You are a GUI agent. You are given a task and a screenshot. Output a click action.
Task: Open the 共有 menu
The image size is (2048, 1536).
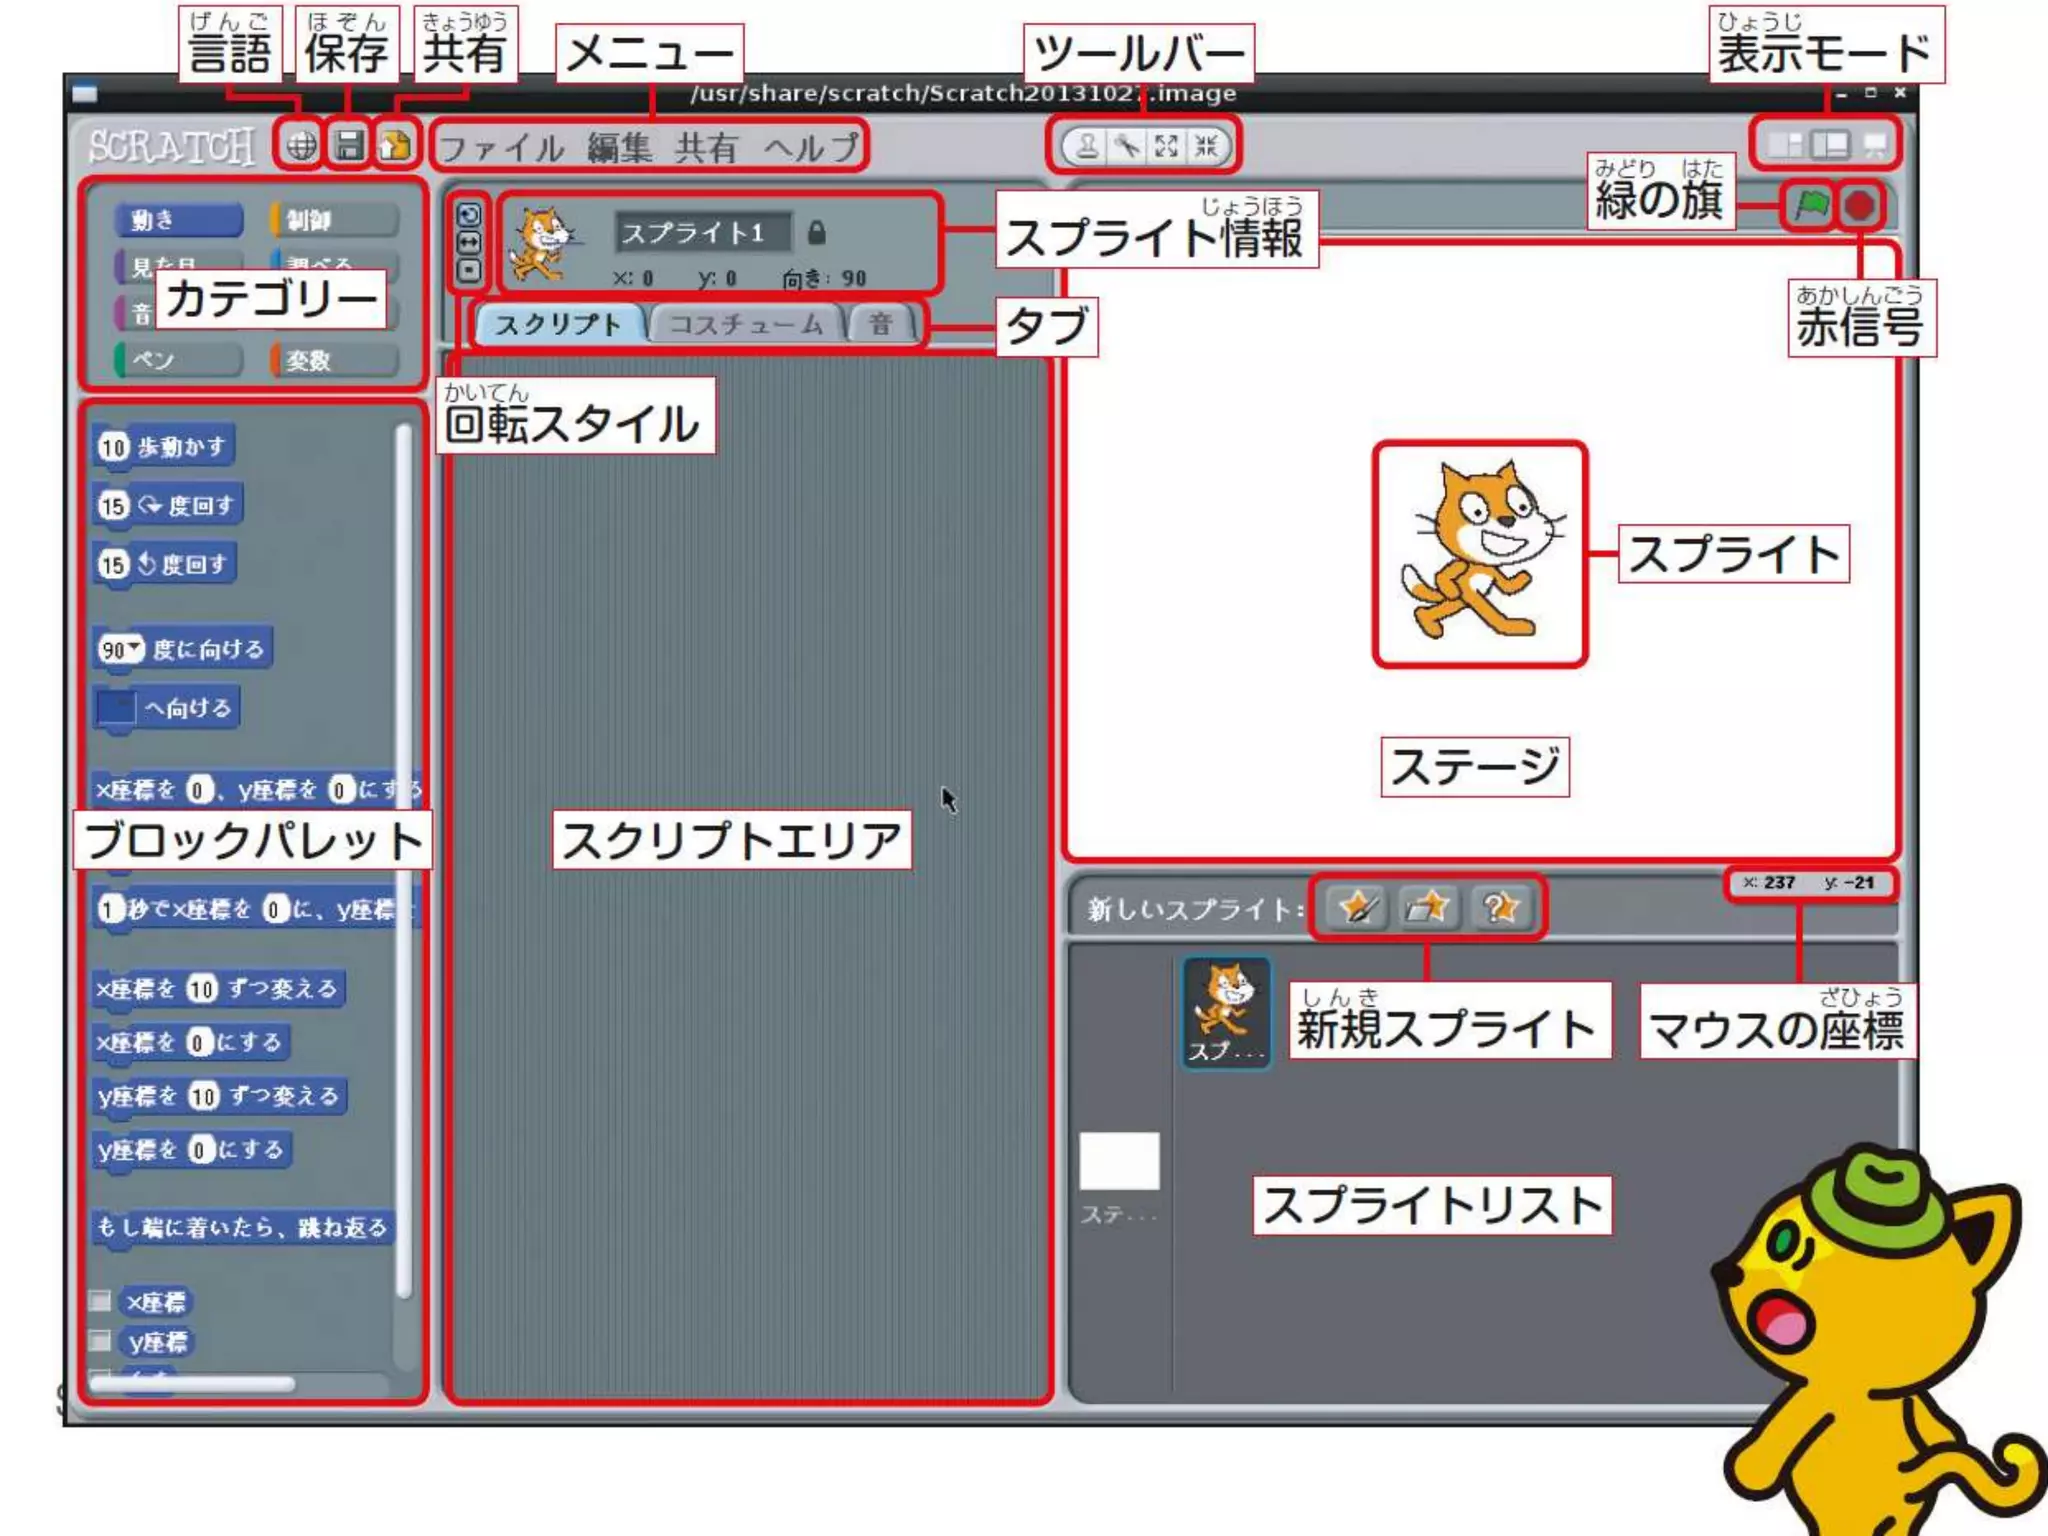[x=707, y=148]
